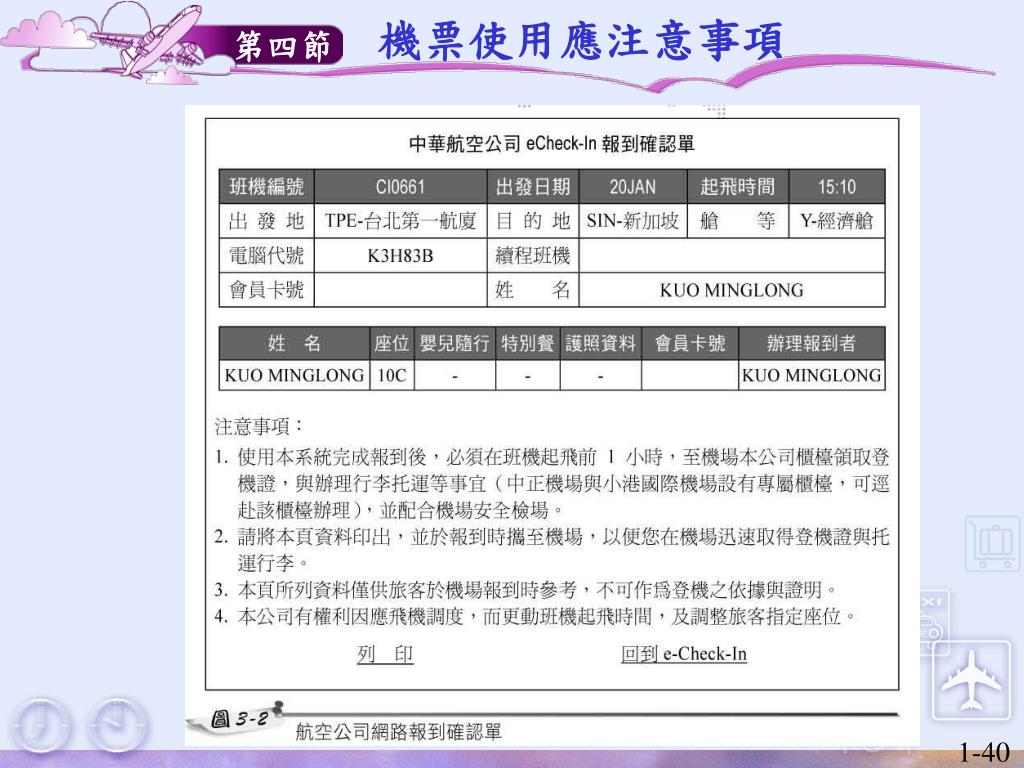
Task: Click the 電腦代號 label cell
Action: [x=266, y=255]
